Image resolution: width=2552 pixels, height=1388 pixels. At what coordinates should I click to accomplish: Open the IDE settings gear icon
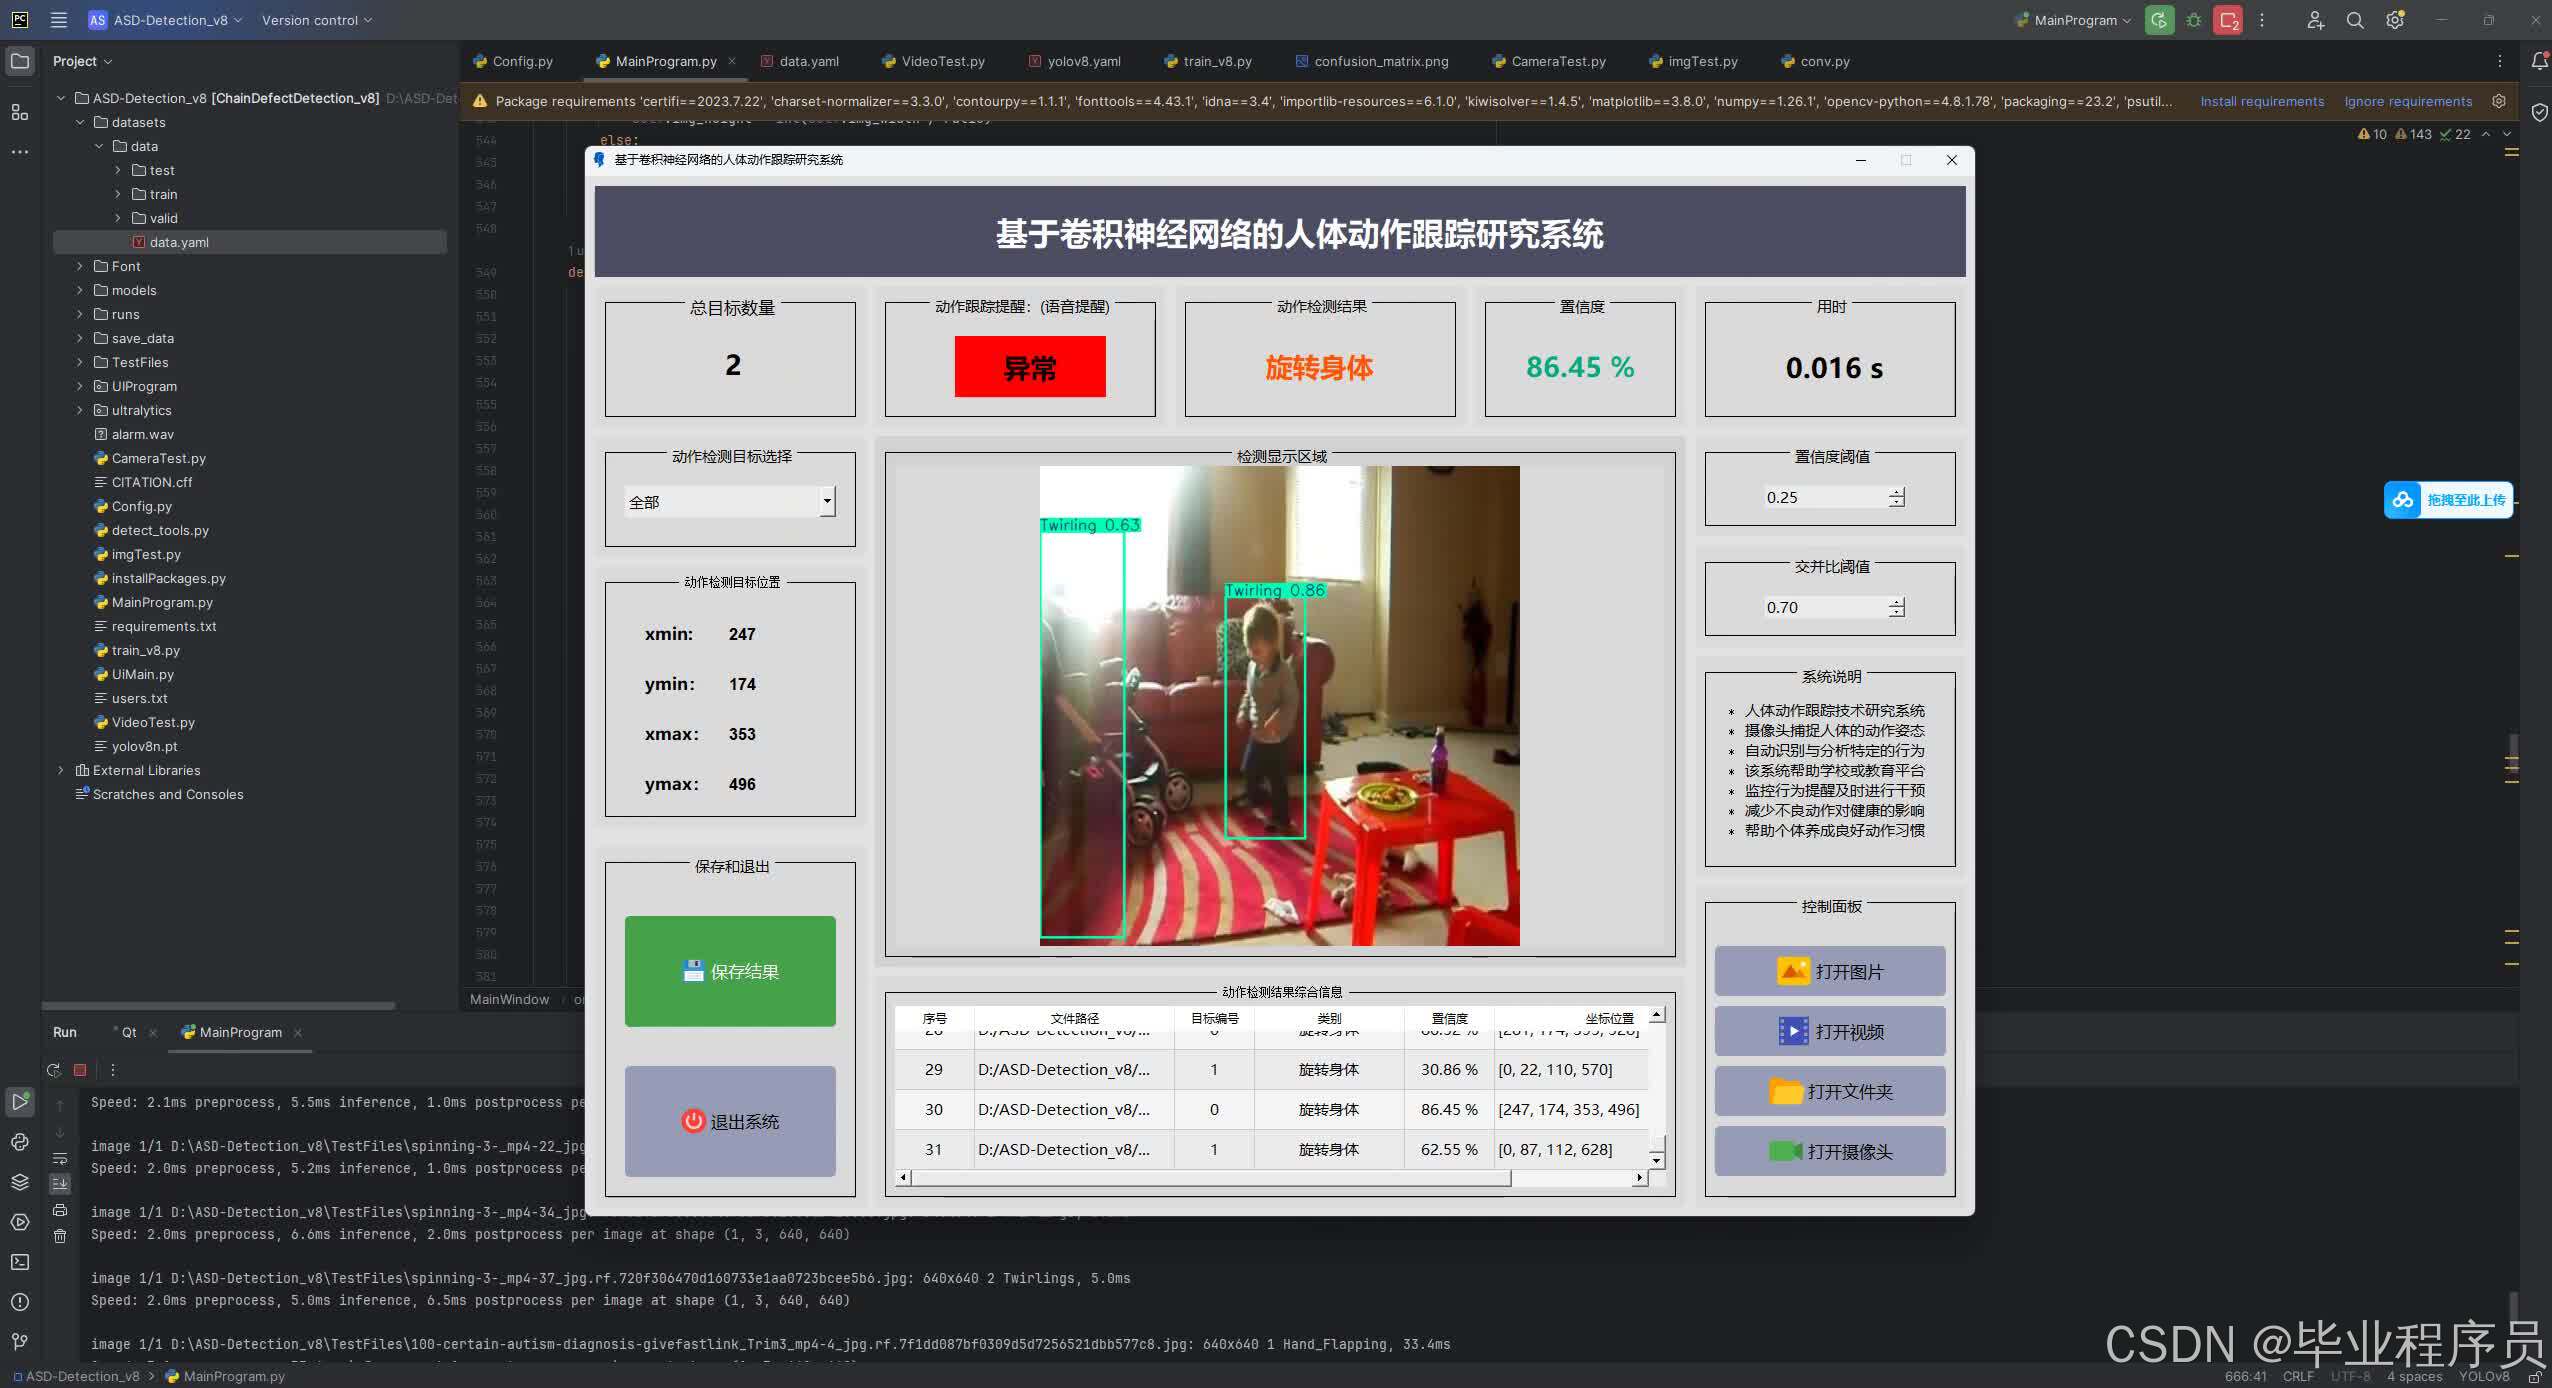2395,20
